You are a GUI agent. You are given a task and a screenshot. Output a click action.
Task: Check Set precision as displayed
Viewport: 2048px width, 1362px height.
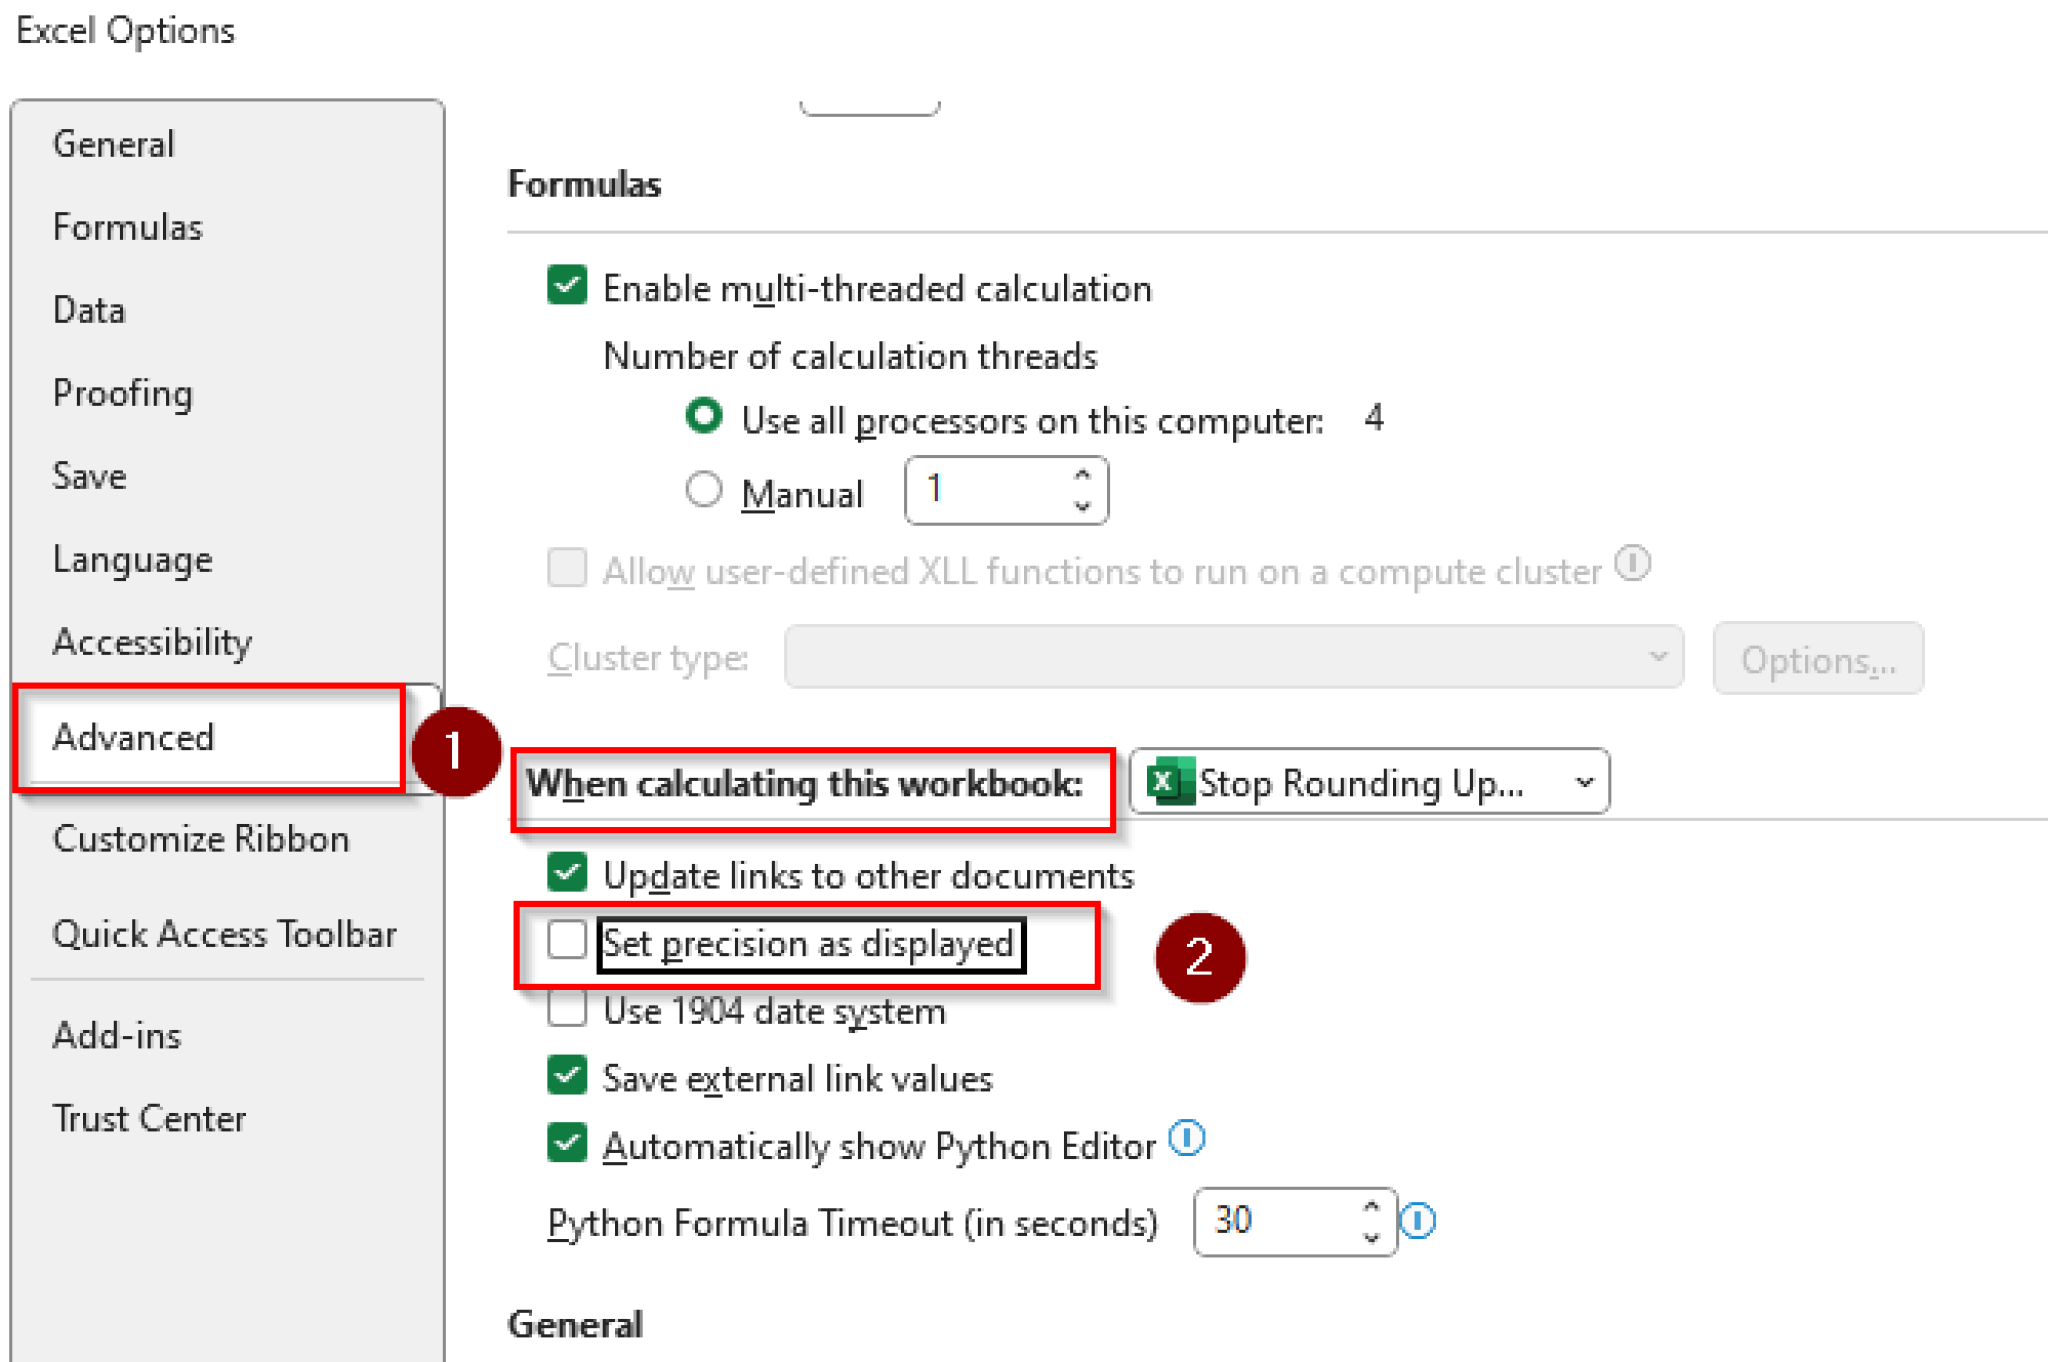pos(566,940)
